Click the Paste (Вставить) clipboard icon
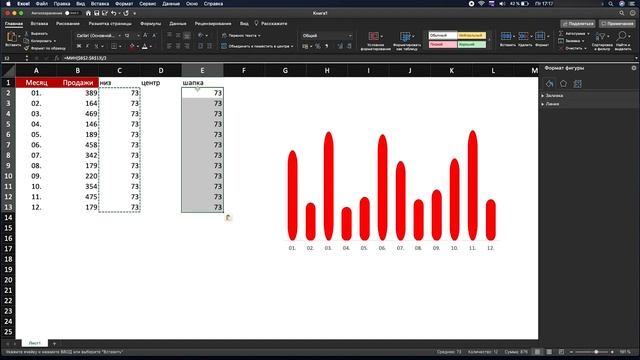This screenshot has height=360, width=640. click(12, 37)
